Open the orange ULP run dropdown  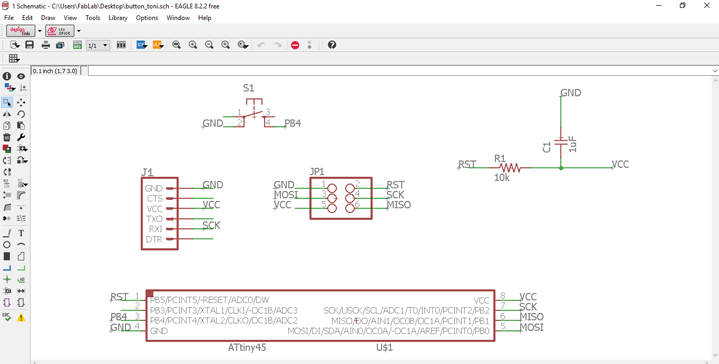(x=158, y=45)
